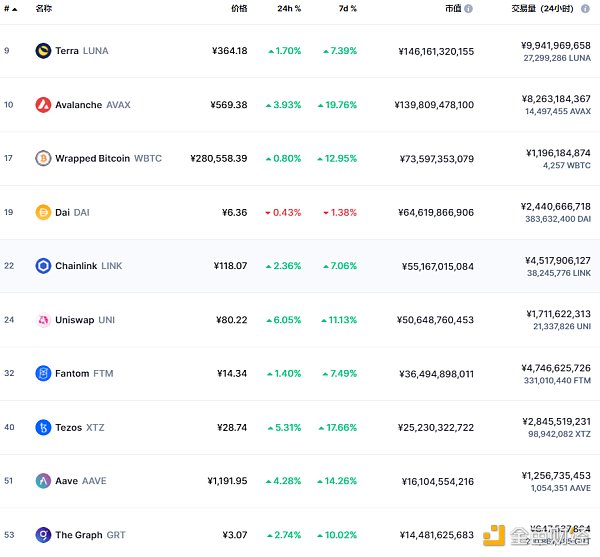Open the Wrapped Bitcoin name link
The height and width of the screenshot is (557, 600).
click(92, 158)
